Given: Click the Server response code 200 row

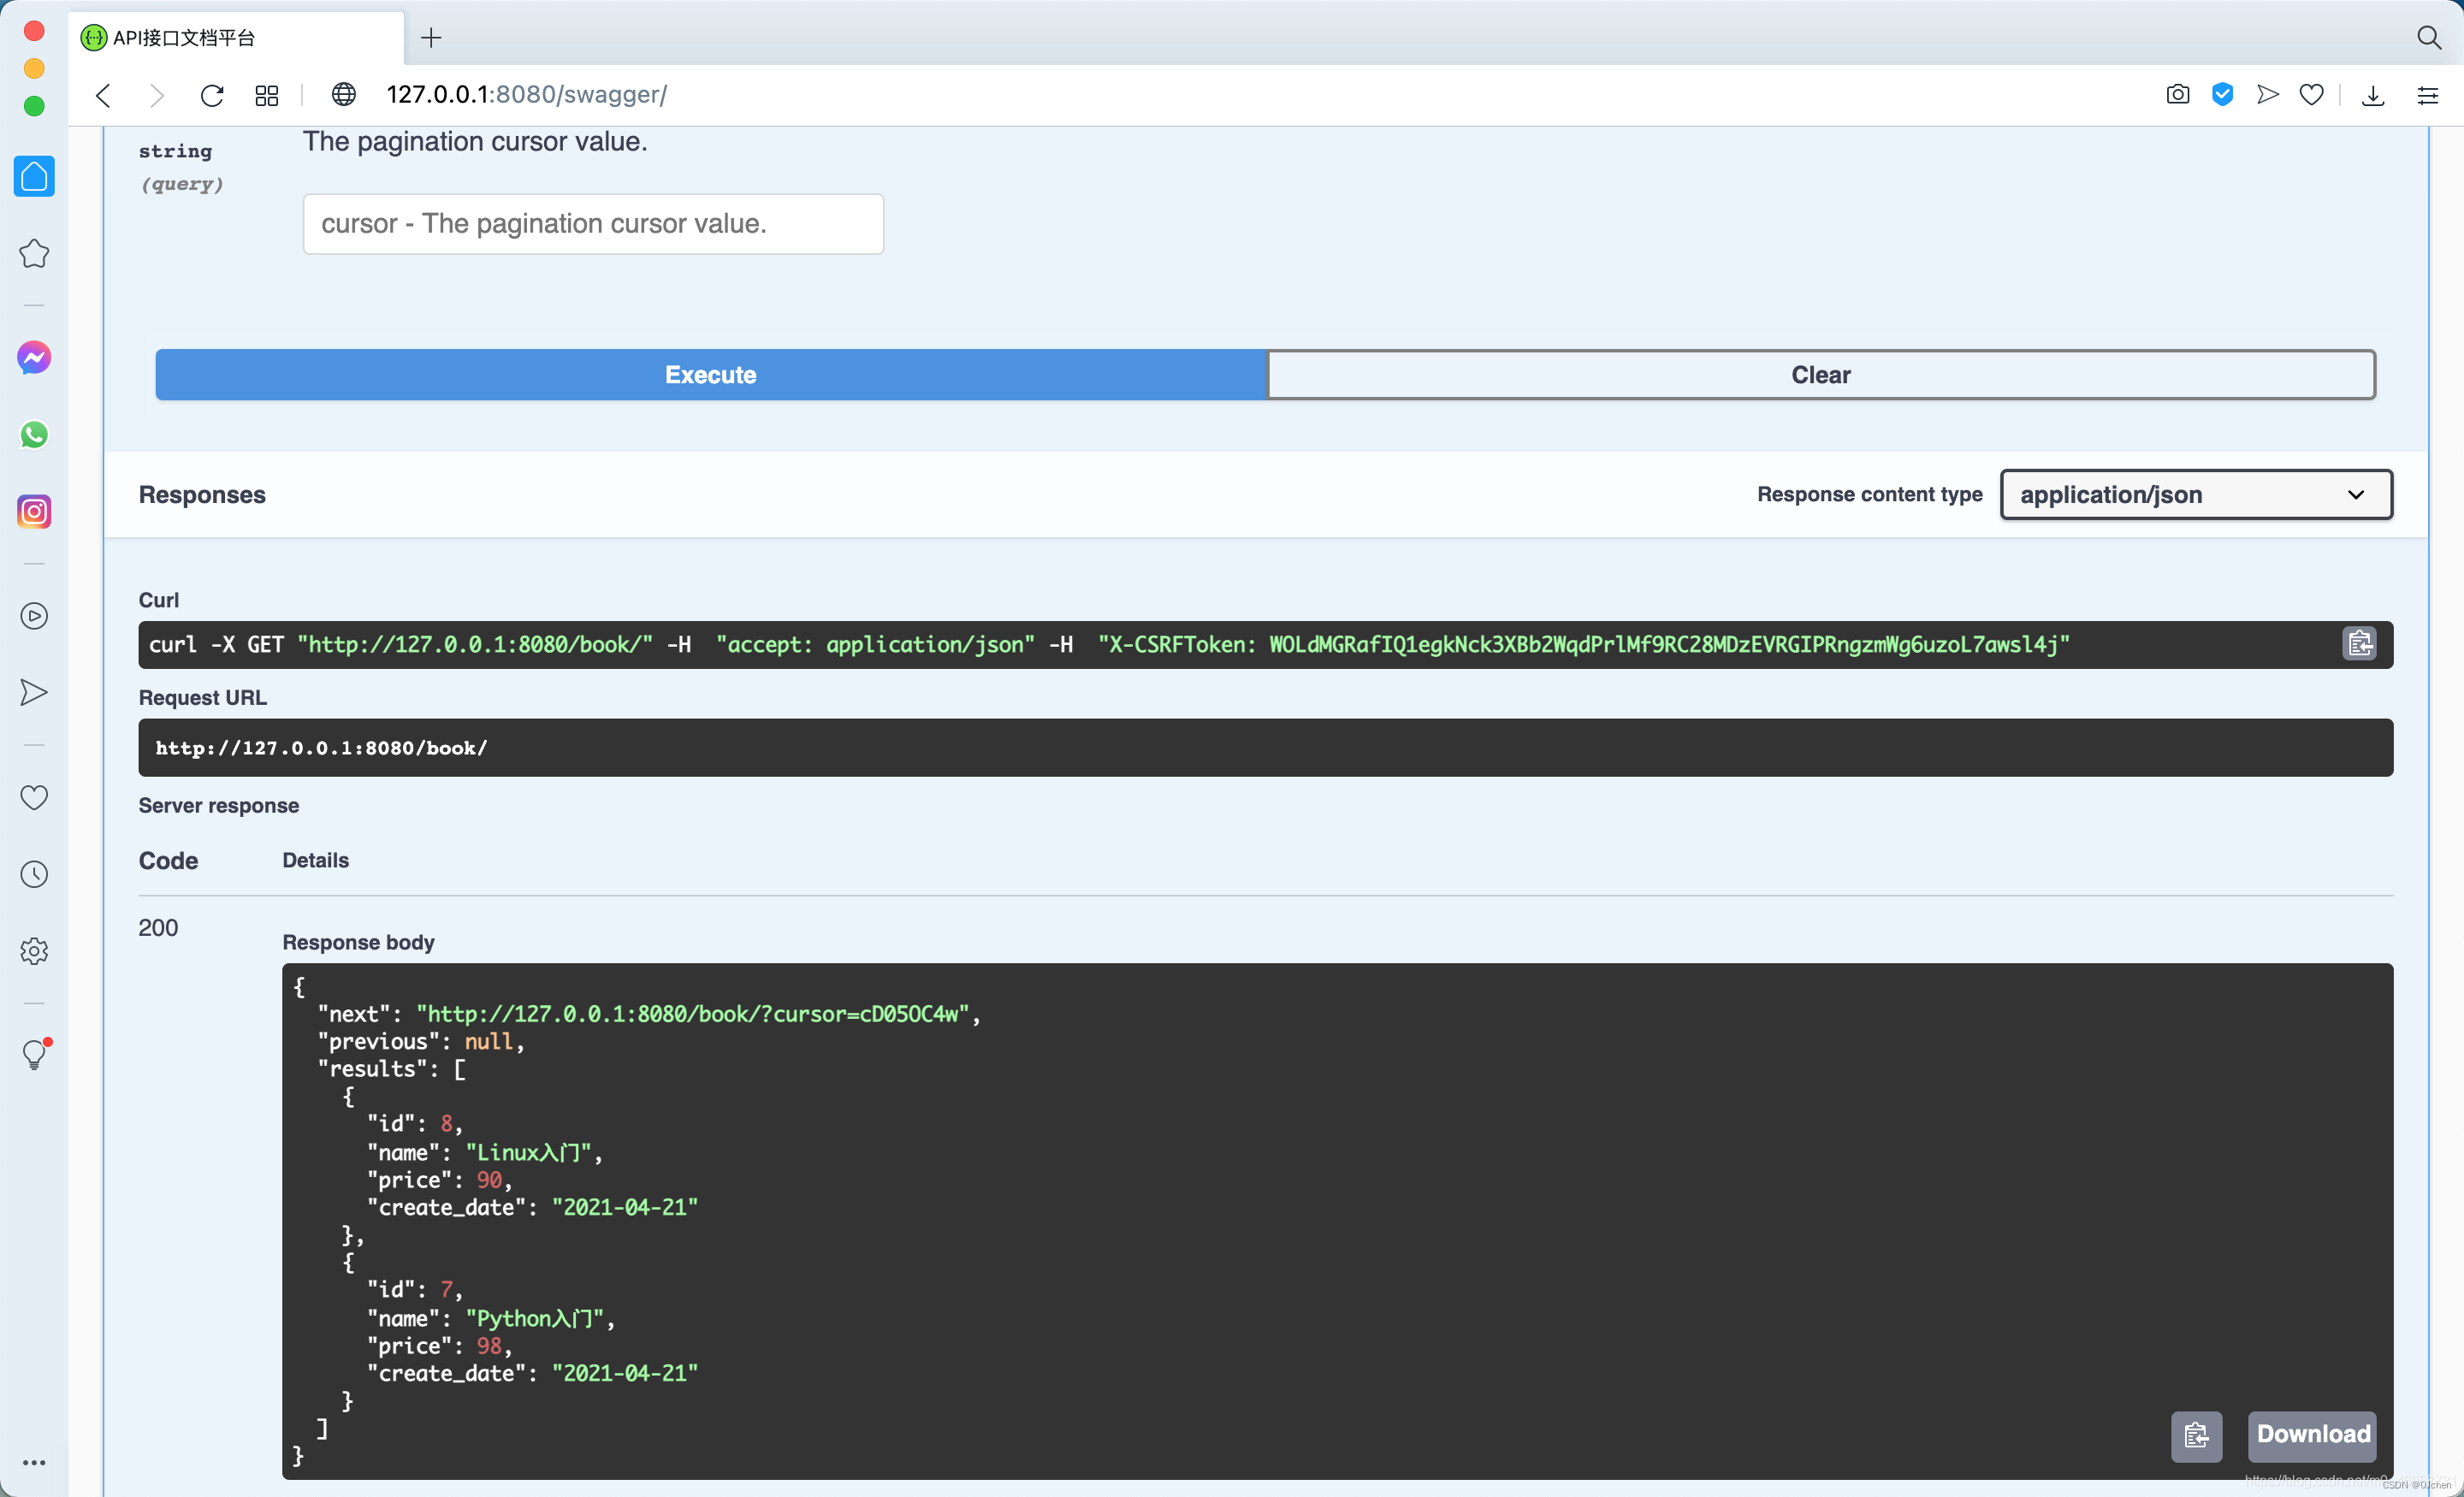Looking at the screenshot, I should coord(162,927).
